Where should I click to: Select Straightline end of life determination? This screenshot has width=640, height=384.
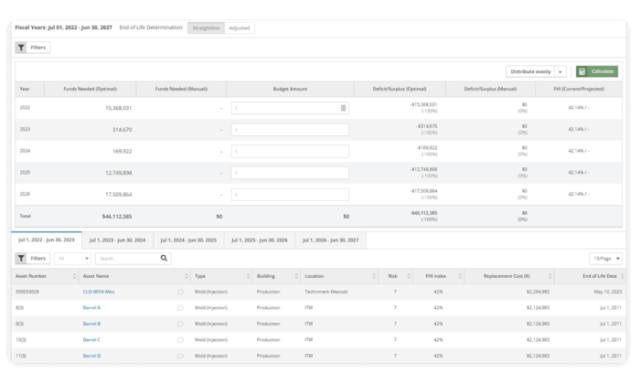(206, 28)
